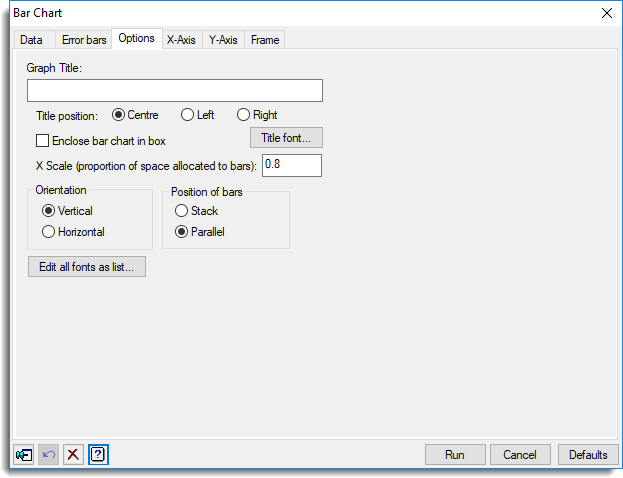
Task: Open the Title font dialog
Action: (286, 138)
